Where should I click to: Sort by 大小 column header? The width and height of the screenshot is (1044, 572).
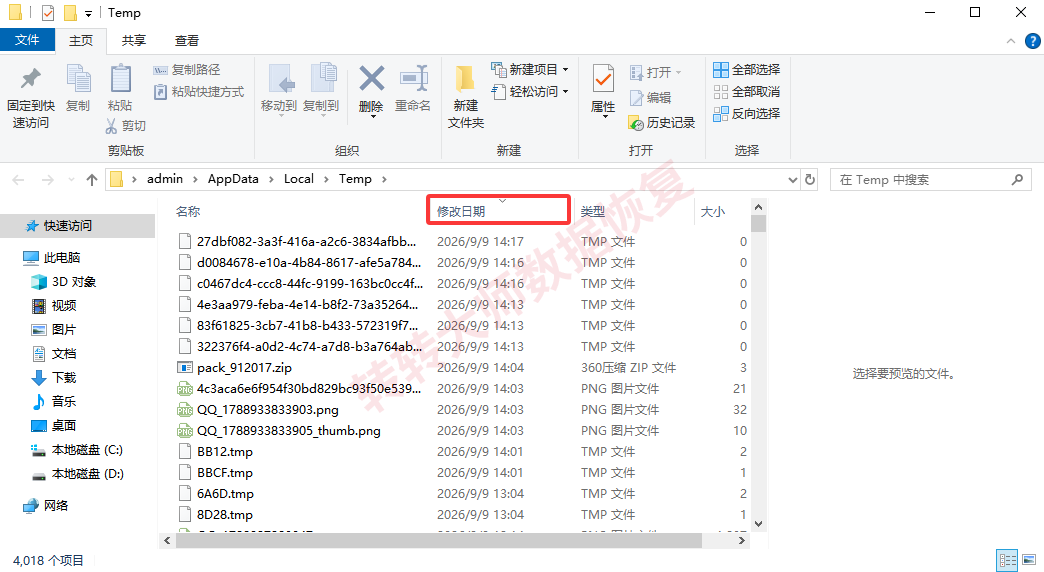tap(712, 211)
